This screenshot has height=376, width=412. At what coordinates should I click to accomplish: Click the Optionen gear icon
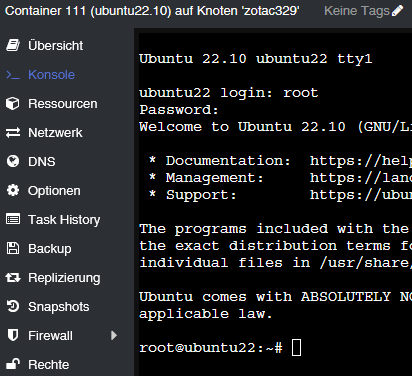[13, 191]
